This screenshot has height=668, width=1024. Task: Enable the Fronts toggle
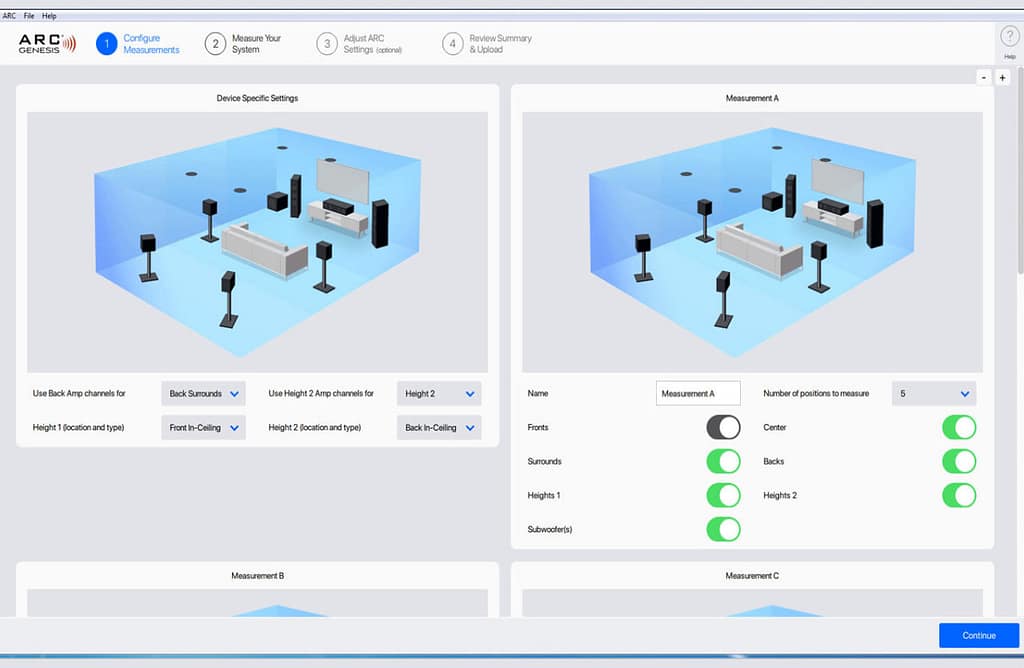[723, 427]
